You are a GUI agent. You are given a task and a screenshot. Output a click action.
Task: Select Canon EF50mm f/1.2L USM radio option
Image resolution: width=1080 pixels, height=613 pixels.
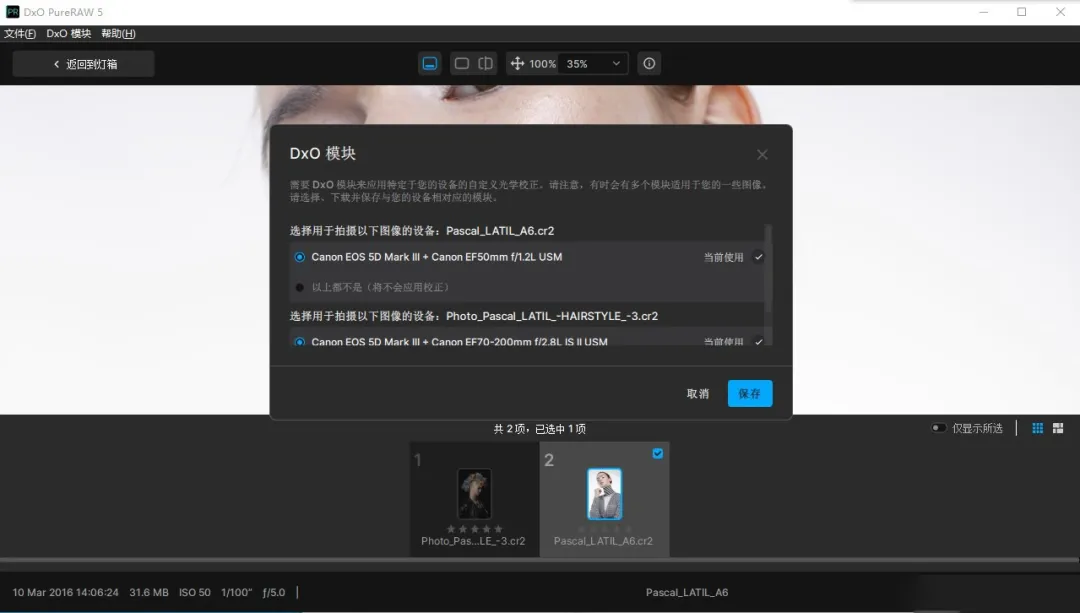pos(300,257)
